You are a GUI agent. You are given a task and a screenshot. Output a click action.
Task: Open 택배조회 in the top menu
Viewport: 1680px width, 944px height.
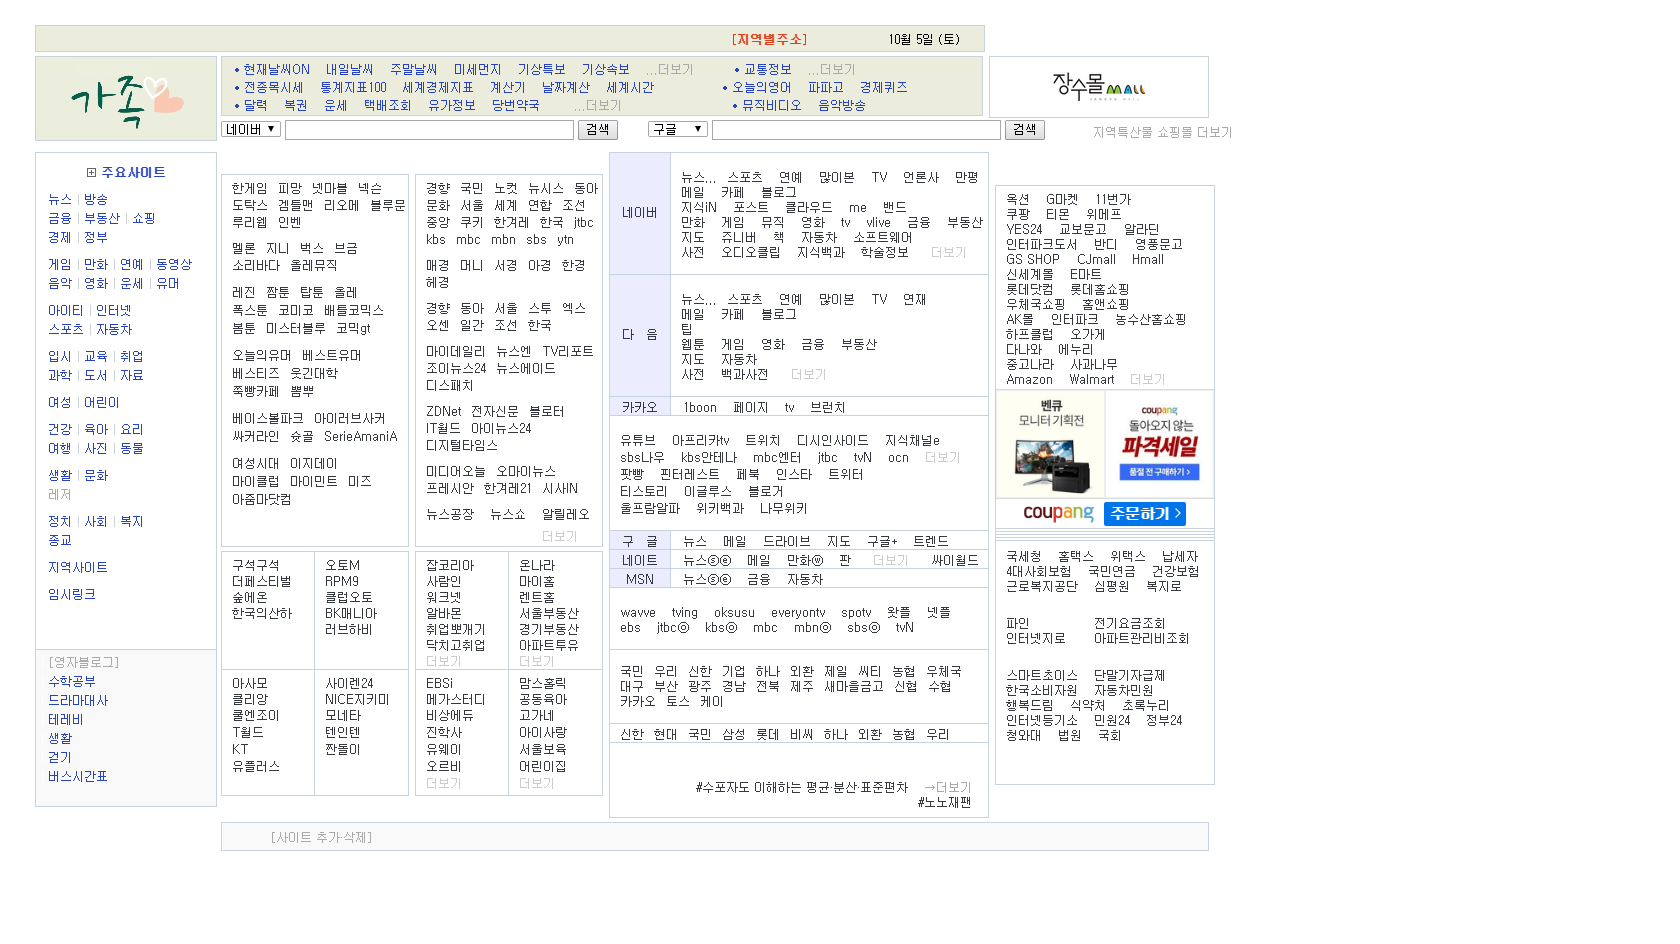[387, 105]
